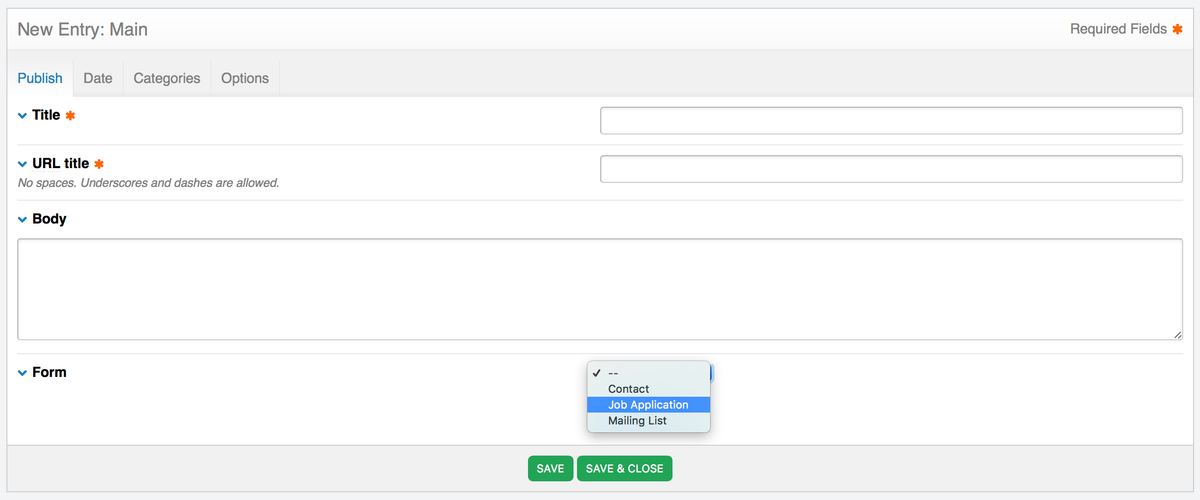1200x500 pixels.
Task: Focus the Title text input
Action: pos(891,121)
